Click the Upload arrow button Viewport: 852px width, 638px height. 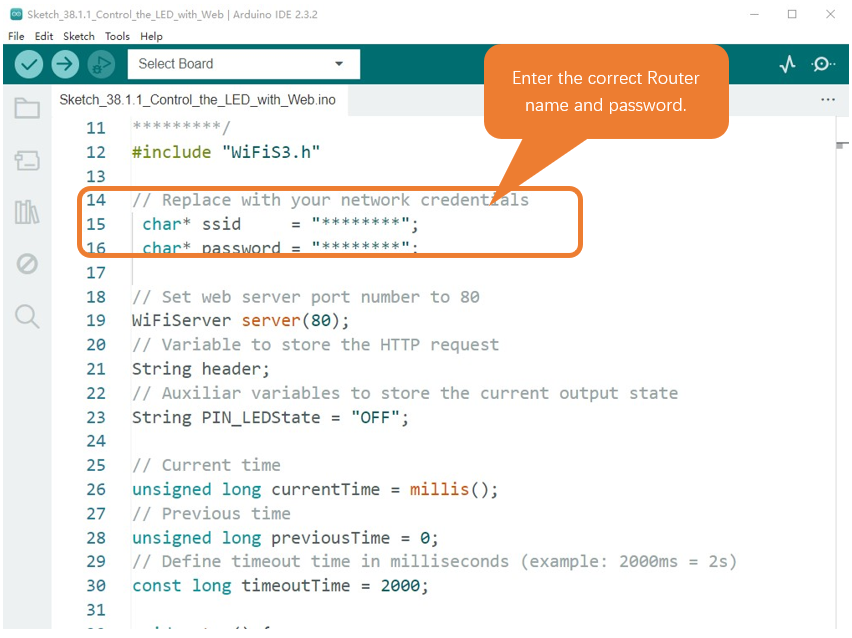(65, 65)
